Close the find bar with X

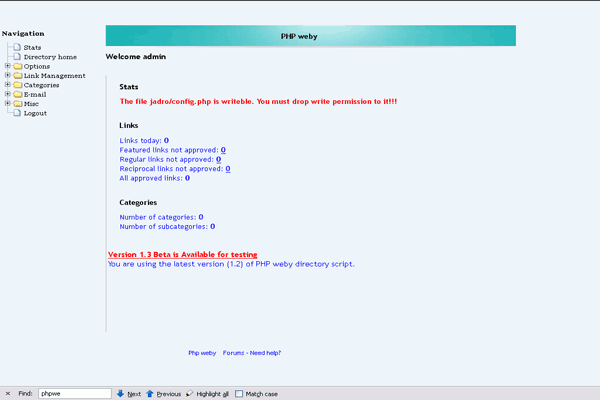coord(8,394)
